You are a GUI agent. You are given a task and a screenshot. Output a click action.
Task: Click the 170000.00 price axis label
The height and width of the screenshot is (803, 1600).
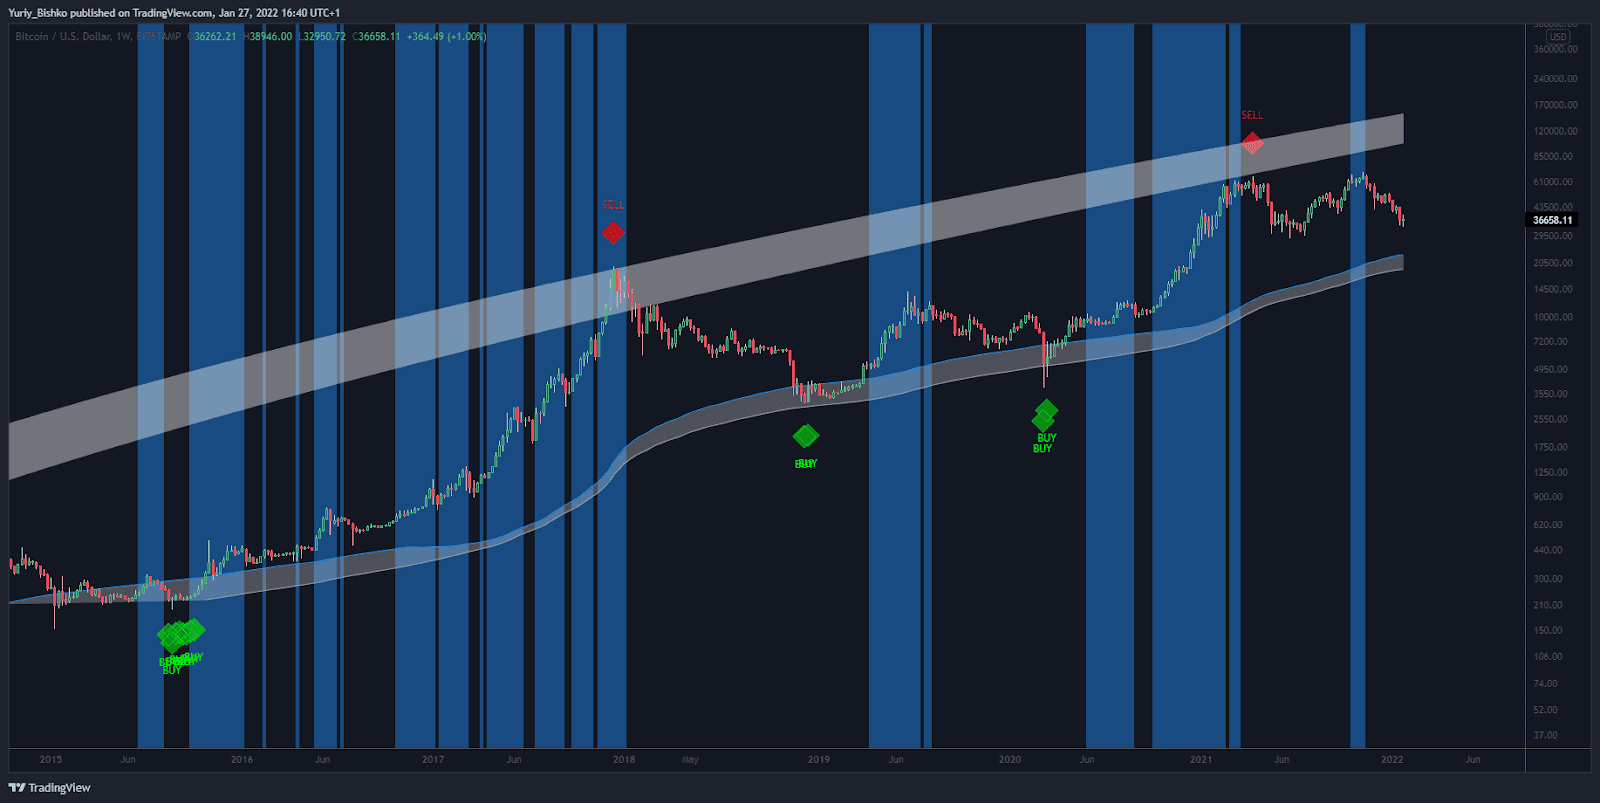pos(1555,105)
